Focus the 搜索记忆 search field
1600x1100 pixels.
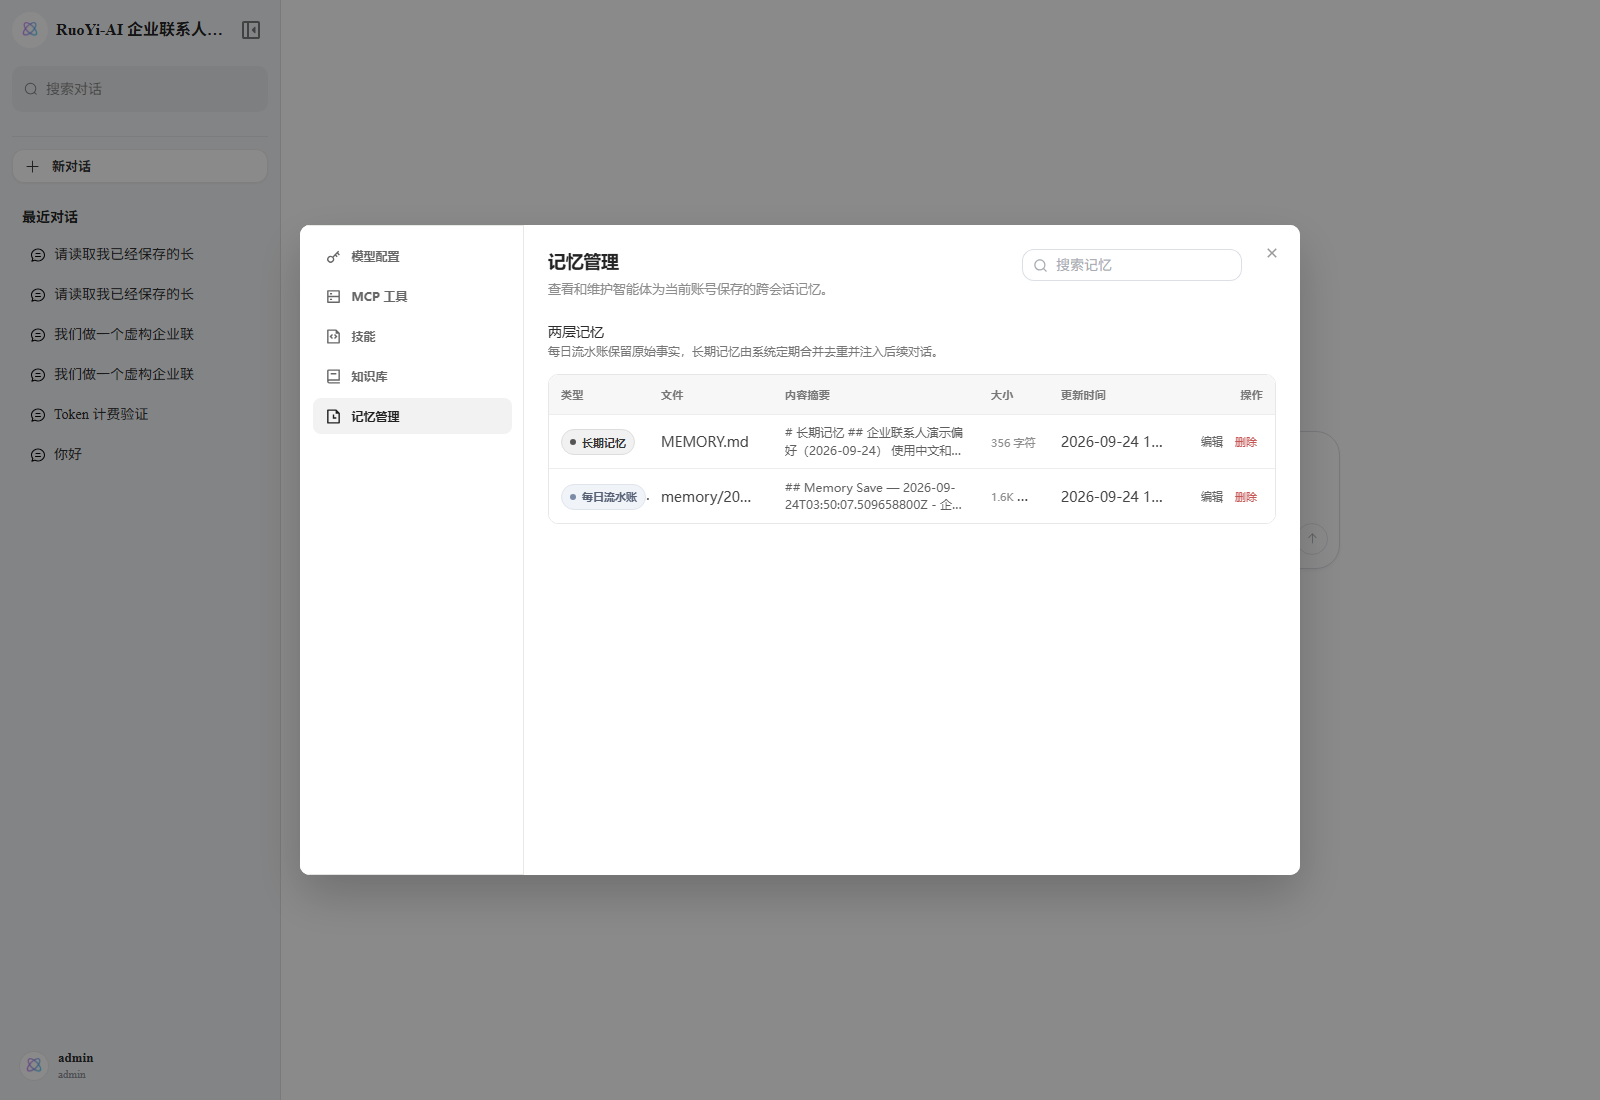[x=1132, y=265]
